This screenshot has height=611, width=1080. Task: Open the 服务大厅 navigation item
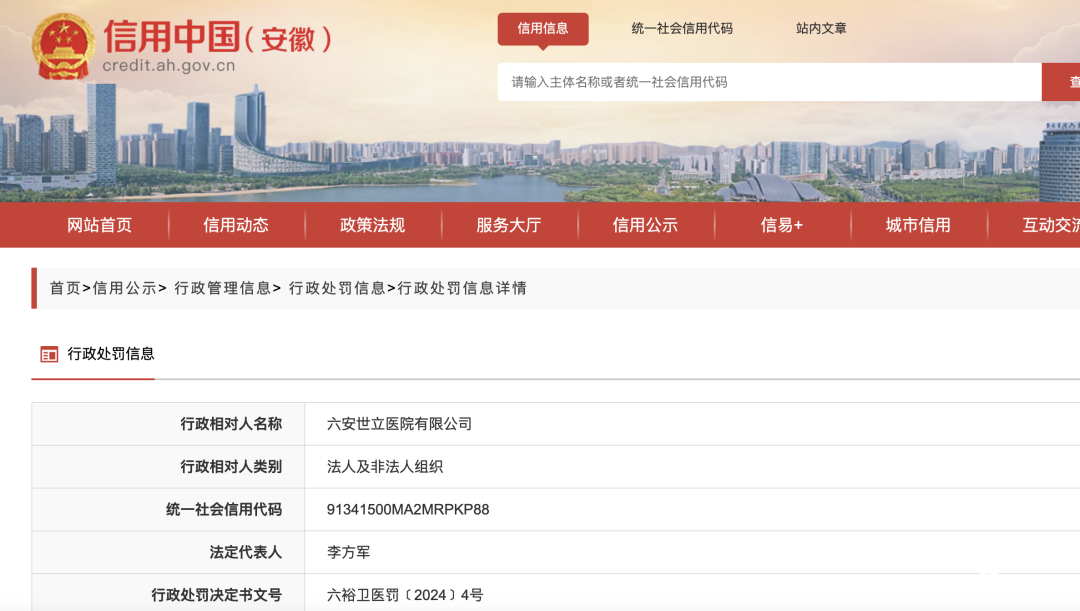point(508,225)
